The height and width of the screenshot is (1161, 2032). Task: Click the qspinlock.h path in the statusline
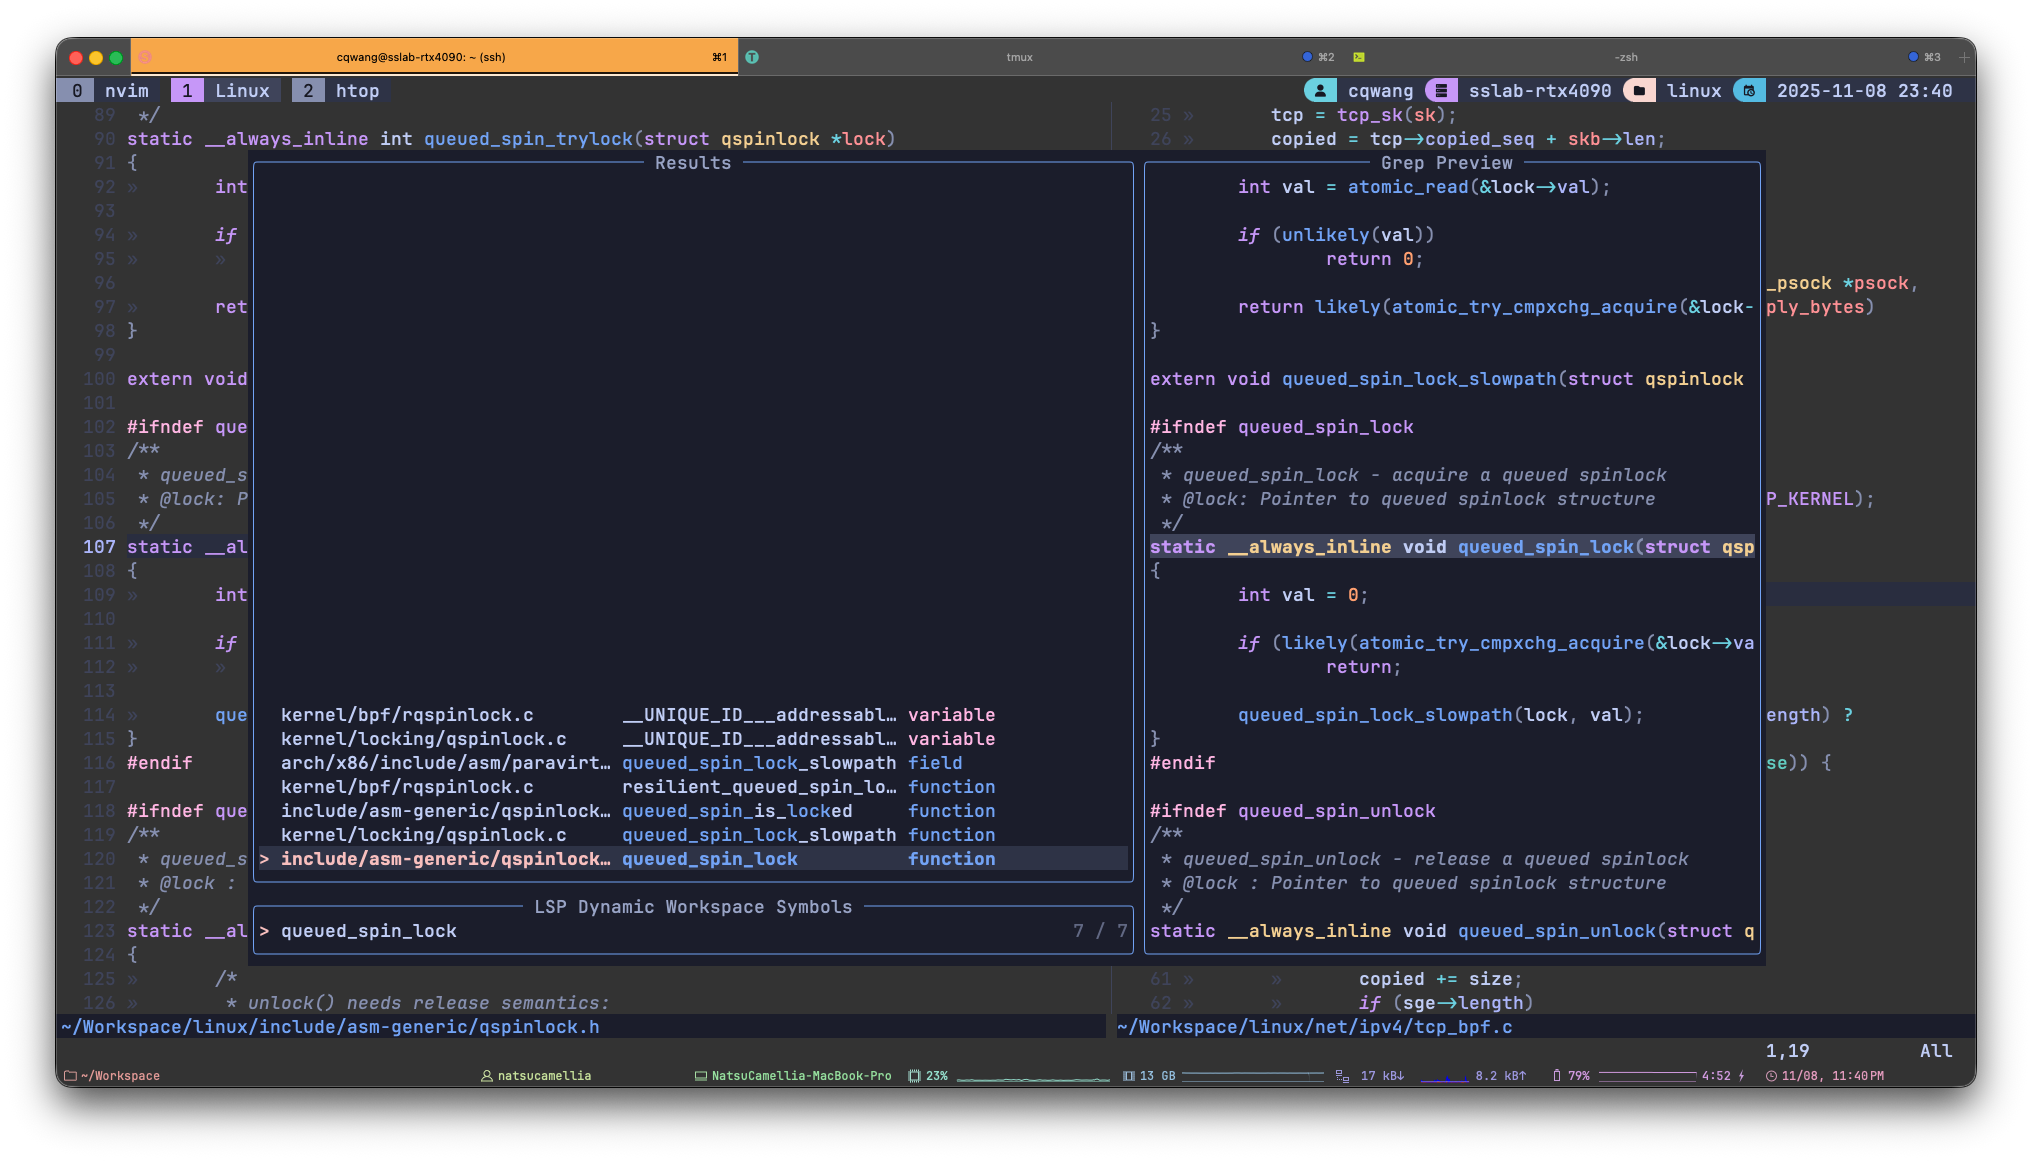click(x=330, y=1026)
